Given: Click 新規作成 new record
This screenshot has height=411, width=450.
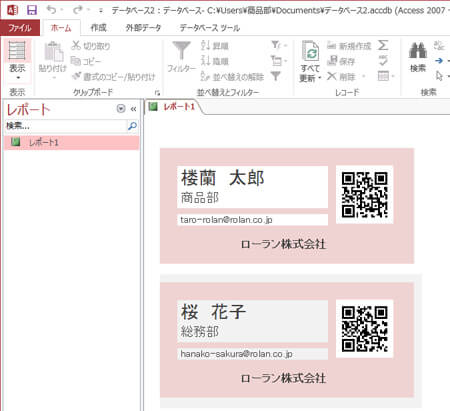Looking at the screenshot, I should tap(349, 46).
